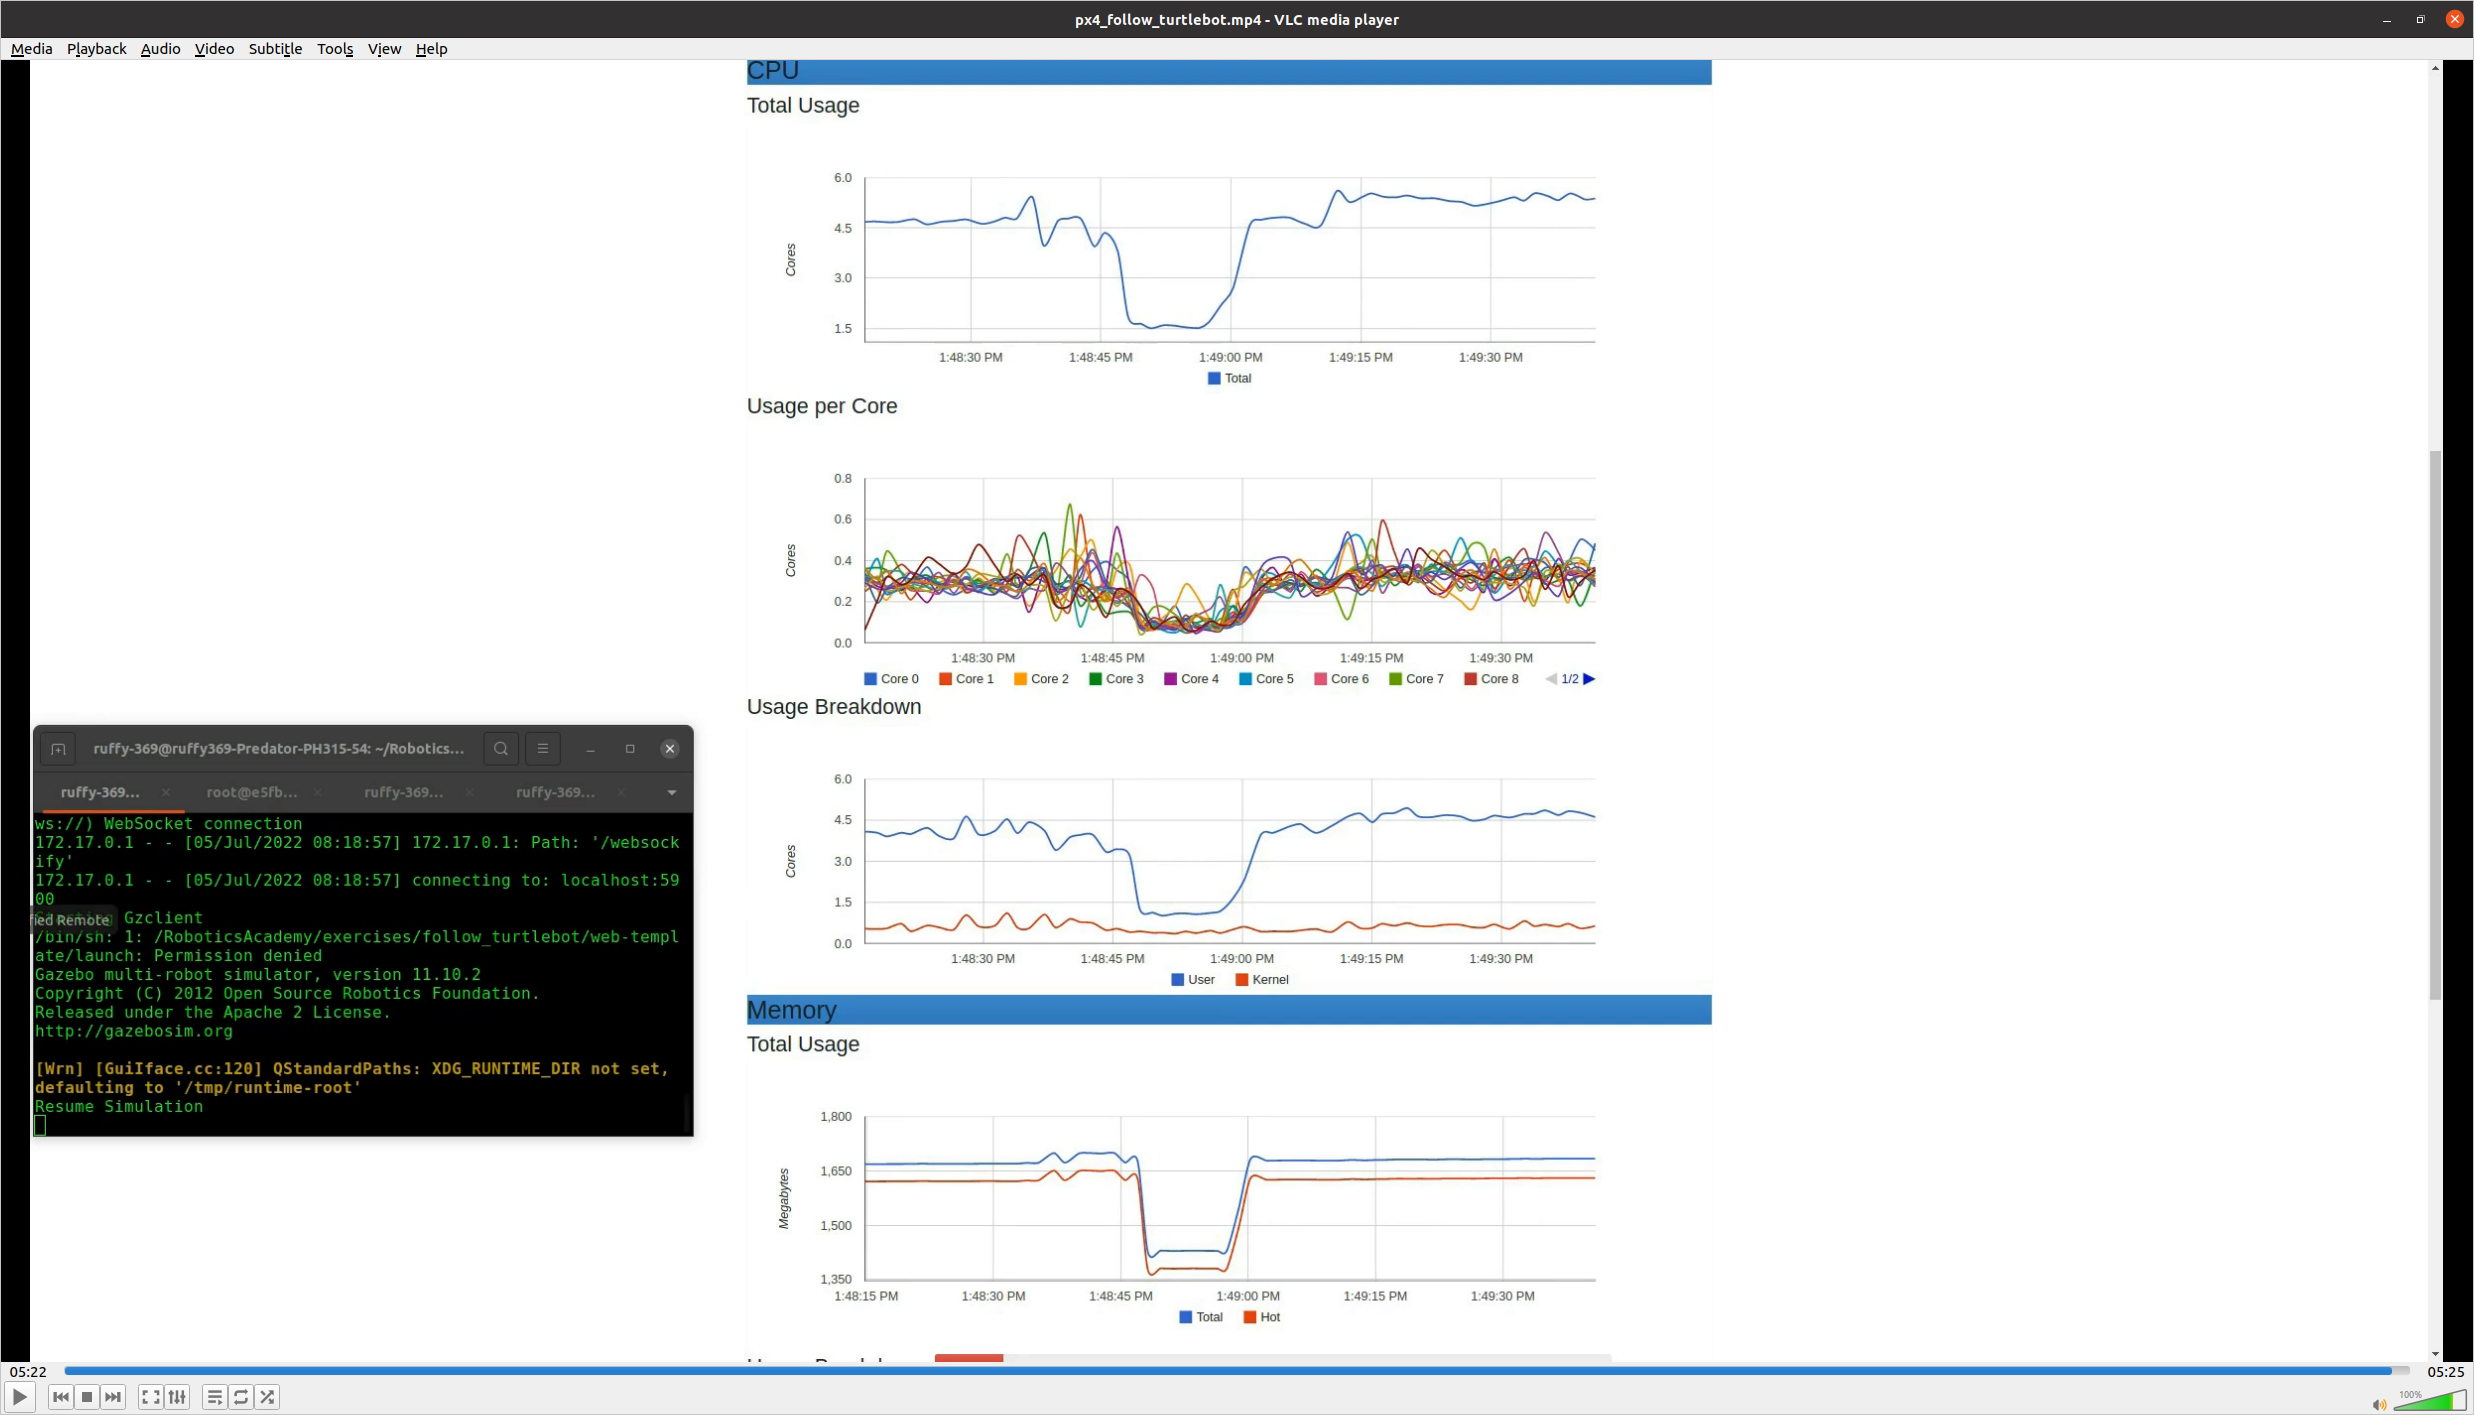This screenshot has width=2474, height=1415.
Task: Switch to the root@e5fb terminal tab
Action: [252, 792]
